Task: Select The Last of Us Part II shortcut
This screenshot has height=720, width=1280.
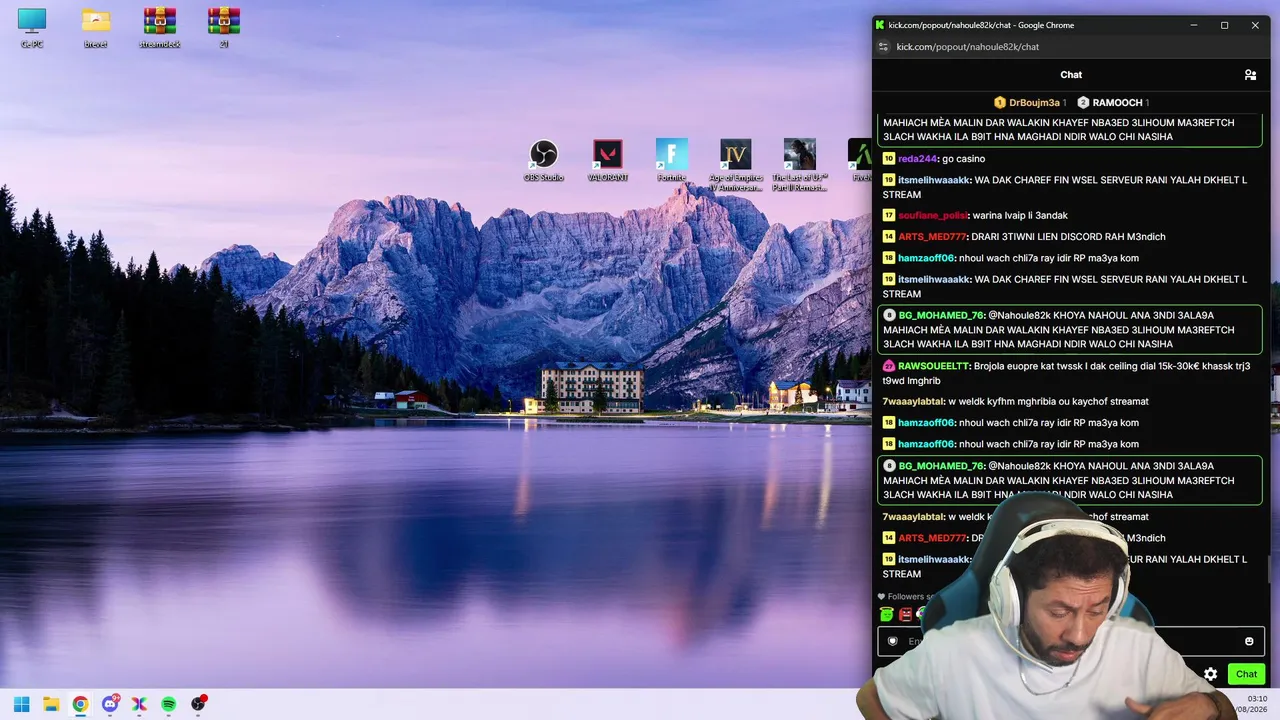Action: pyautogui.click(x=800, y=165)
